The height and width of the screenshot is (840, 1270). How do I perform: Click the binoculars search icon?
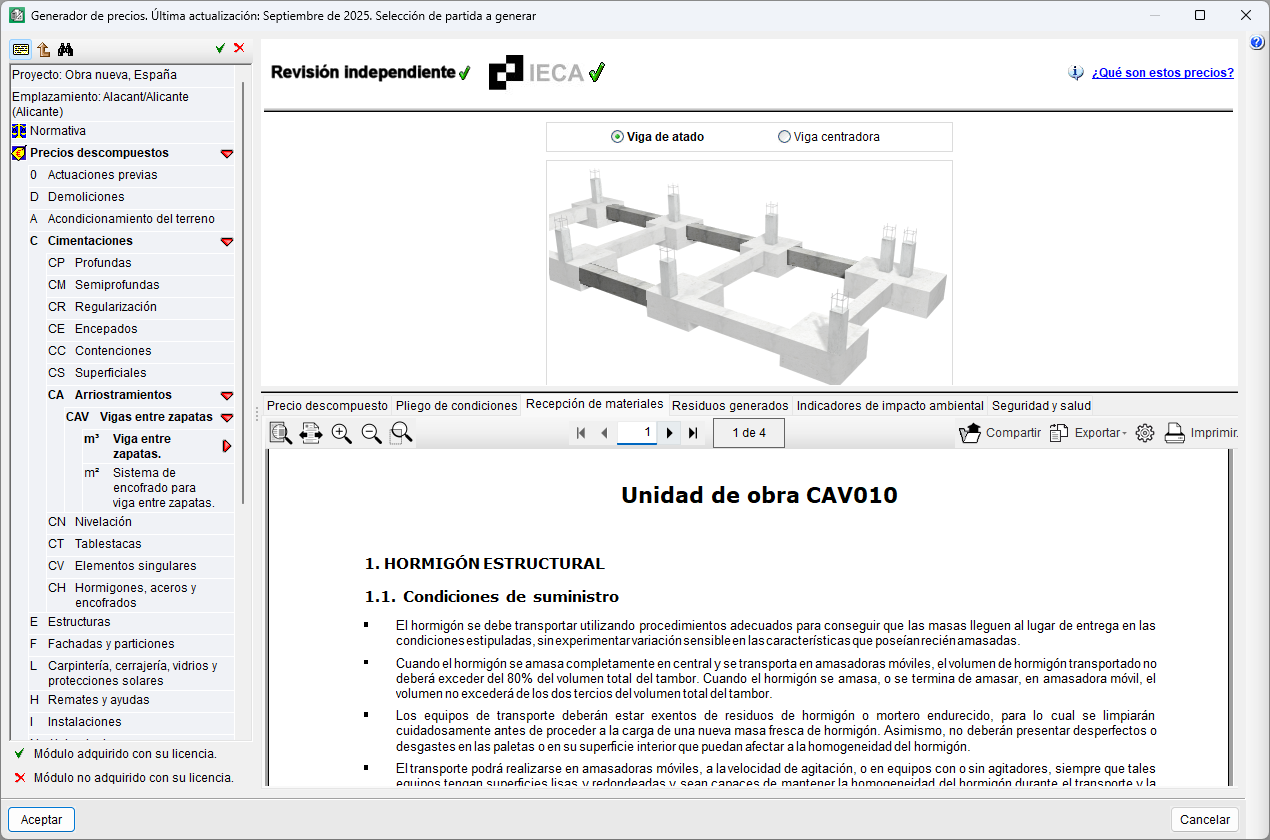click(66, 50)
